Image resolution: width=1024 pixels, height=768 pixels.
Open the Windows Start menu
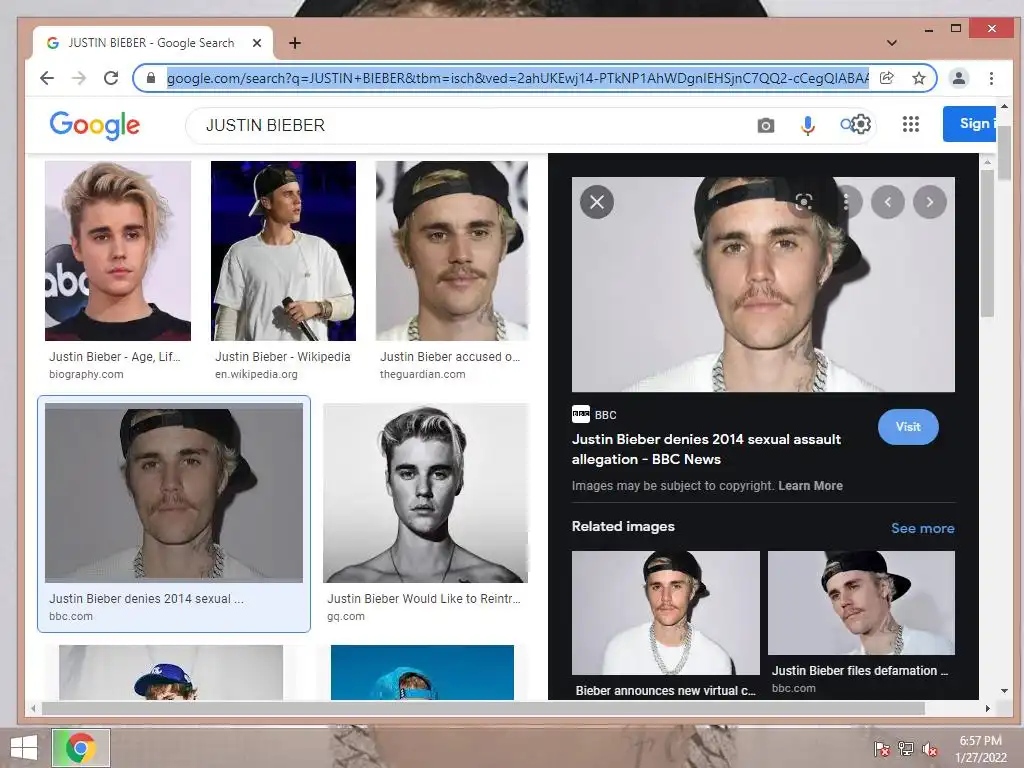24,748
